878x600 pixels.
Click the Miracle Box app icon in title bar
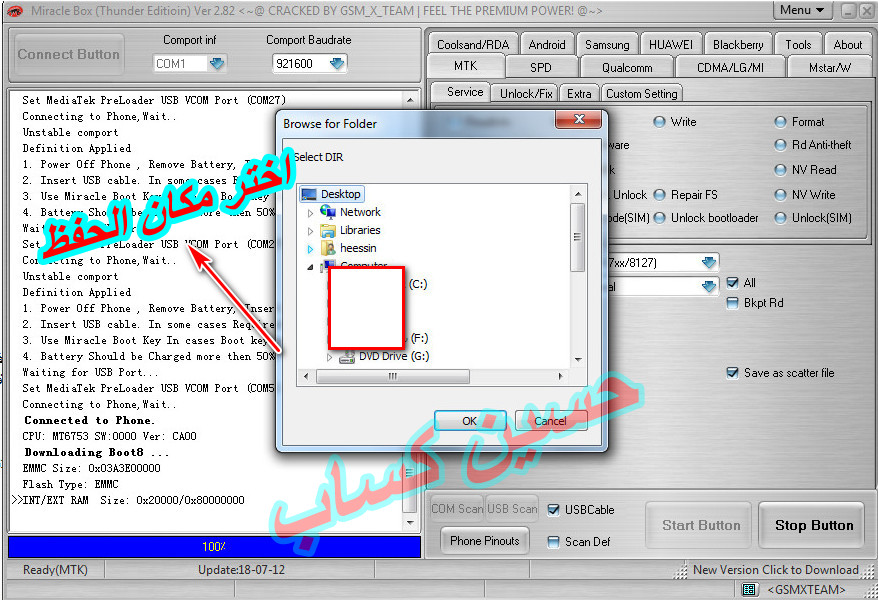coord(14,11)
